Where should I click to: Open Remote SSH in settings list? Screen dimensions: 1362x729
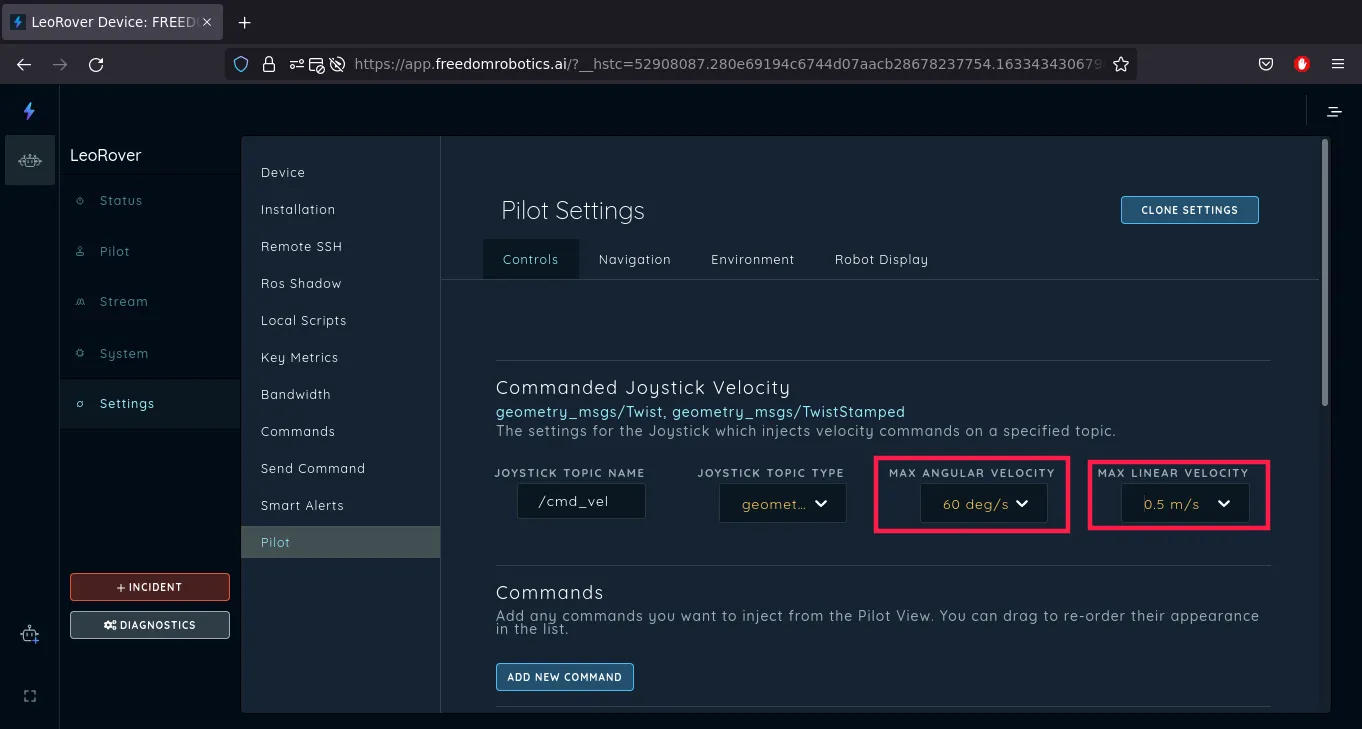point(301,246)
